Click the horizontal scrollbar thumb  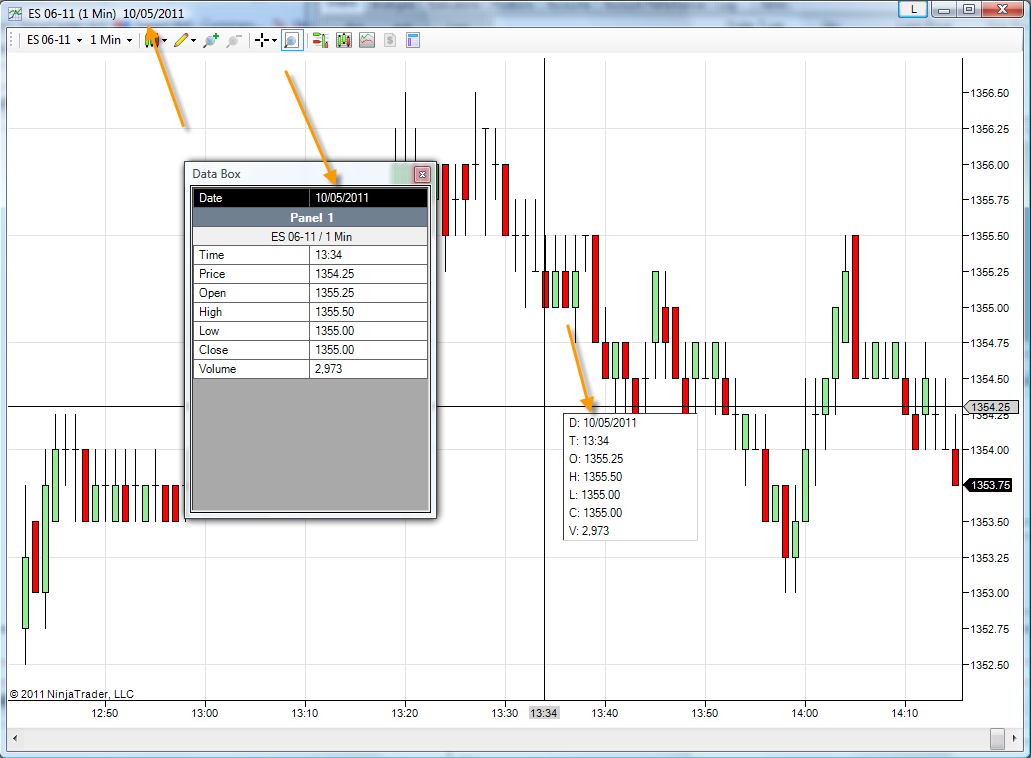[x=997, y=738]
